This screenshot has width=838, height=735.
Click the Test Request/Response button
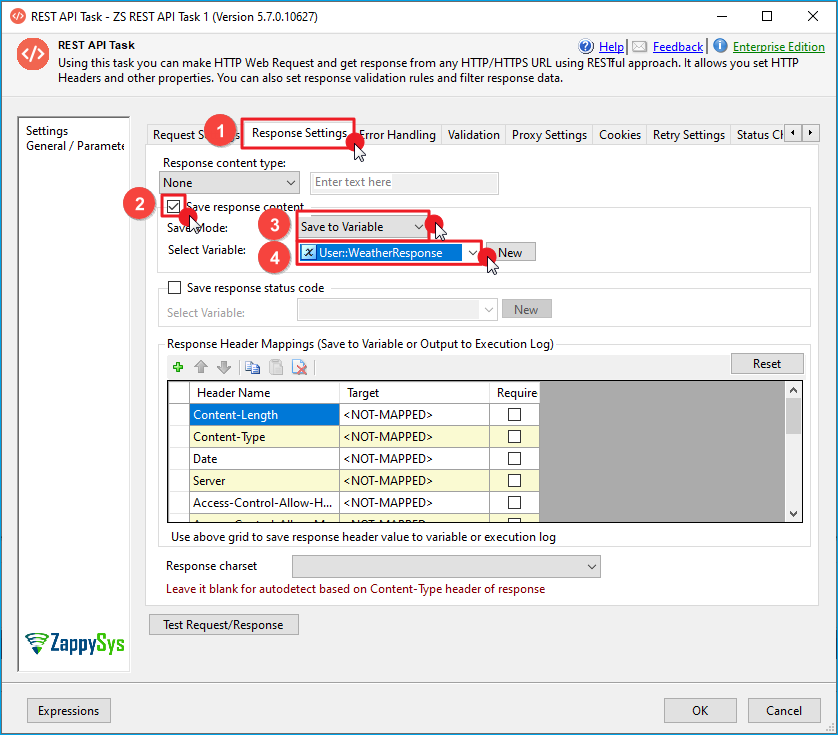(223, 625)
